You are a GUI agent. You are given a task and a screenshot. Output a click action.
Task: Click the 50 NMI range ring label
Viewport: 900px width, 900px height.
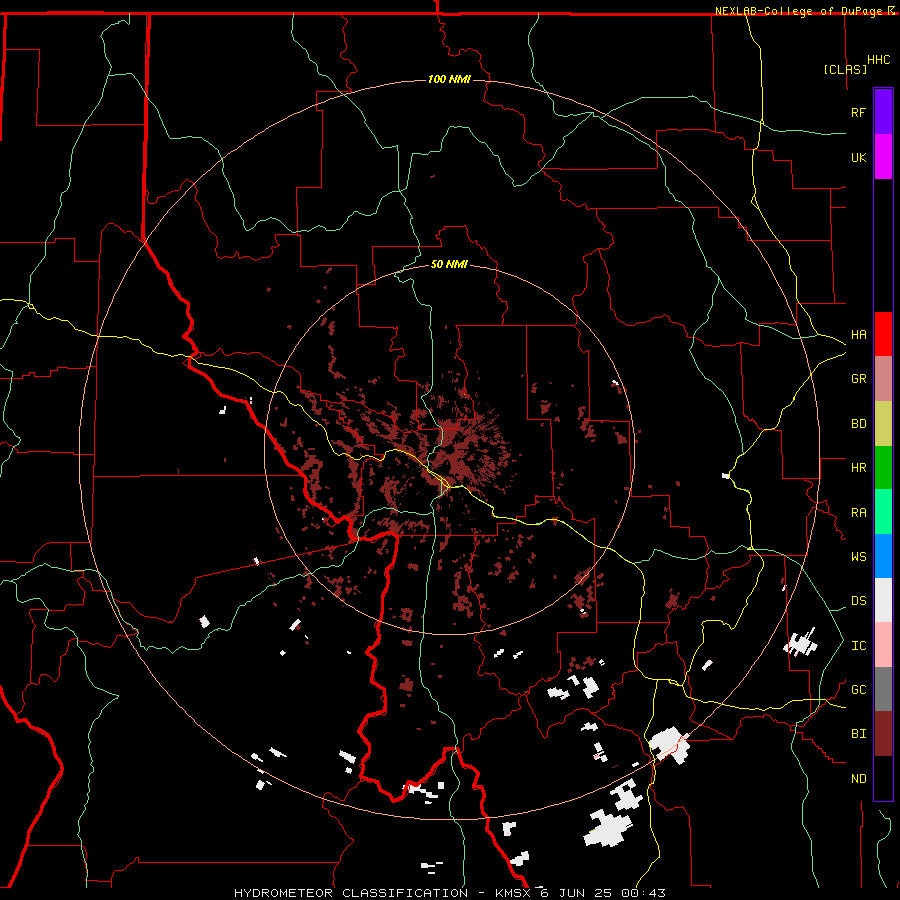tap(449, 264)
